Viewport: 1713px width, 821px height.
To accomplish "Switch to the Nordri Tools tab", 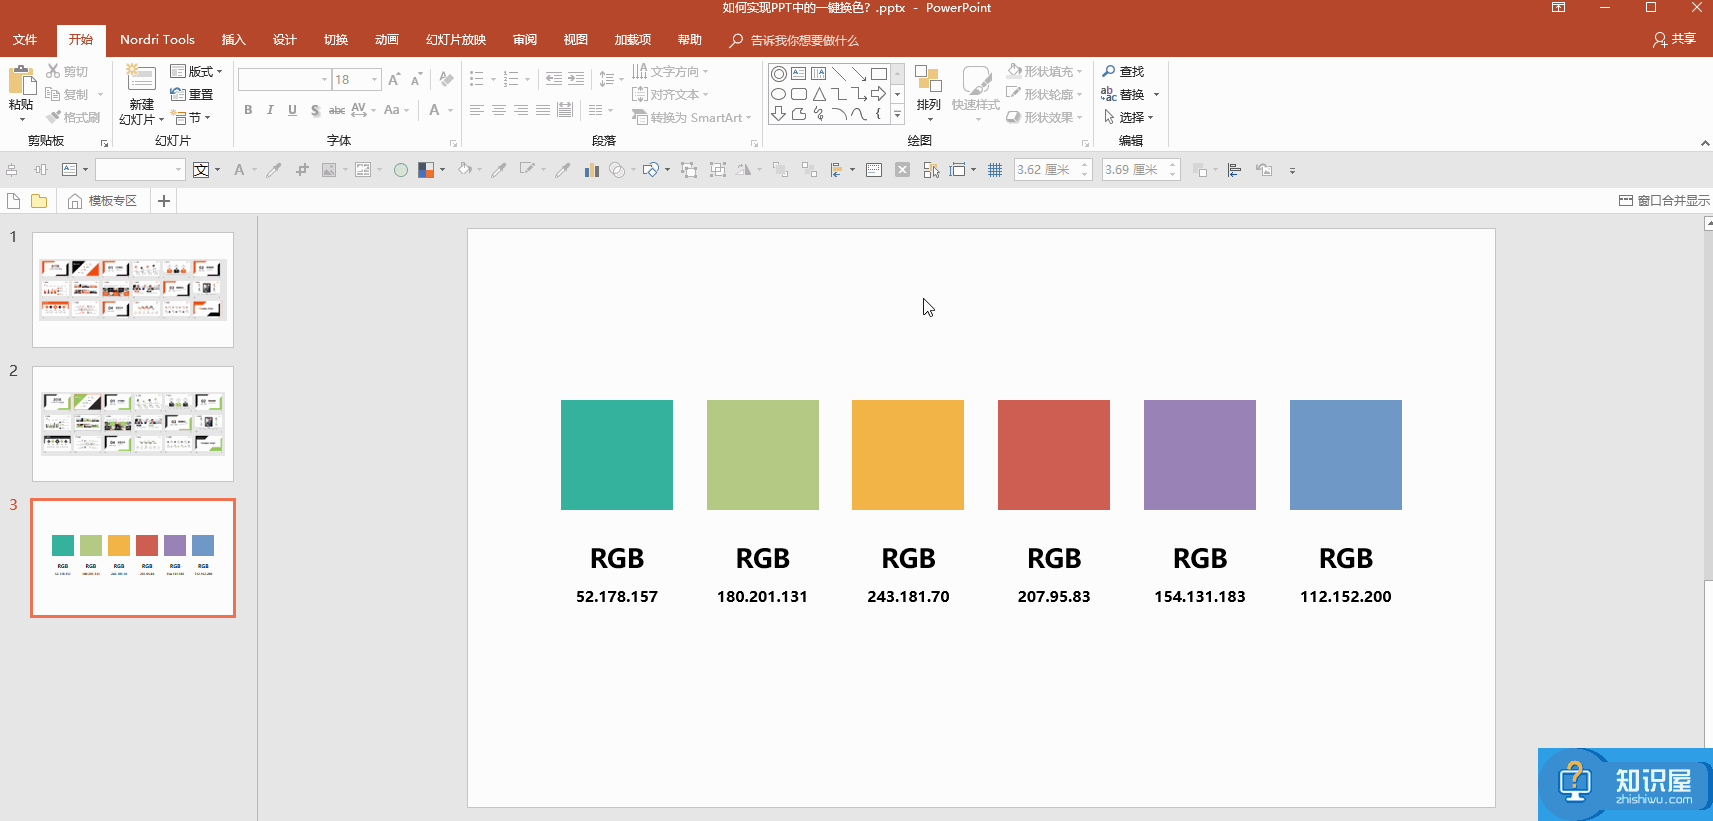I will coord(157,40).
